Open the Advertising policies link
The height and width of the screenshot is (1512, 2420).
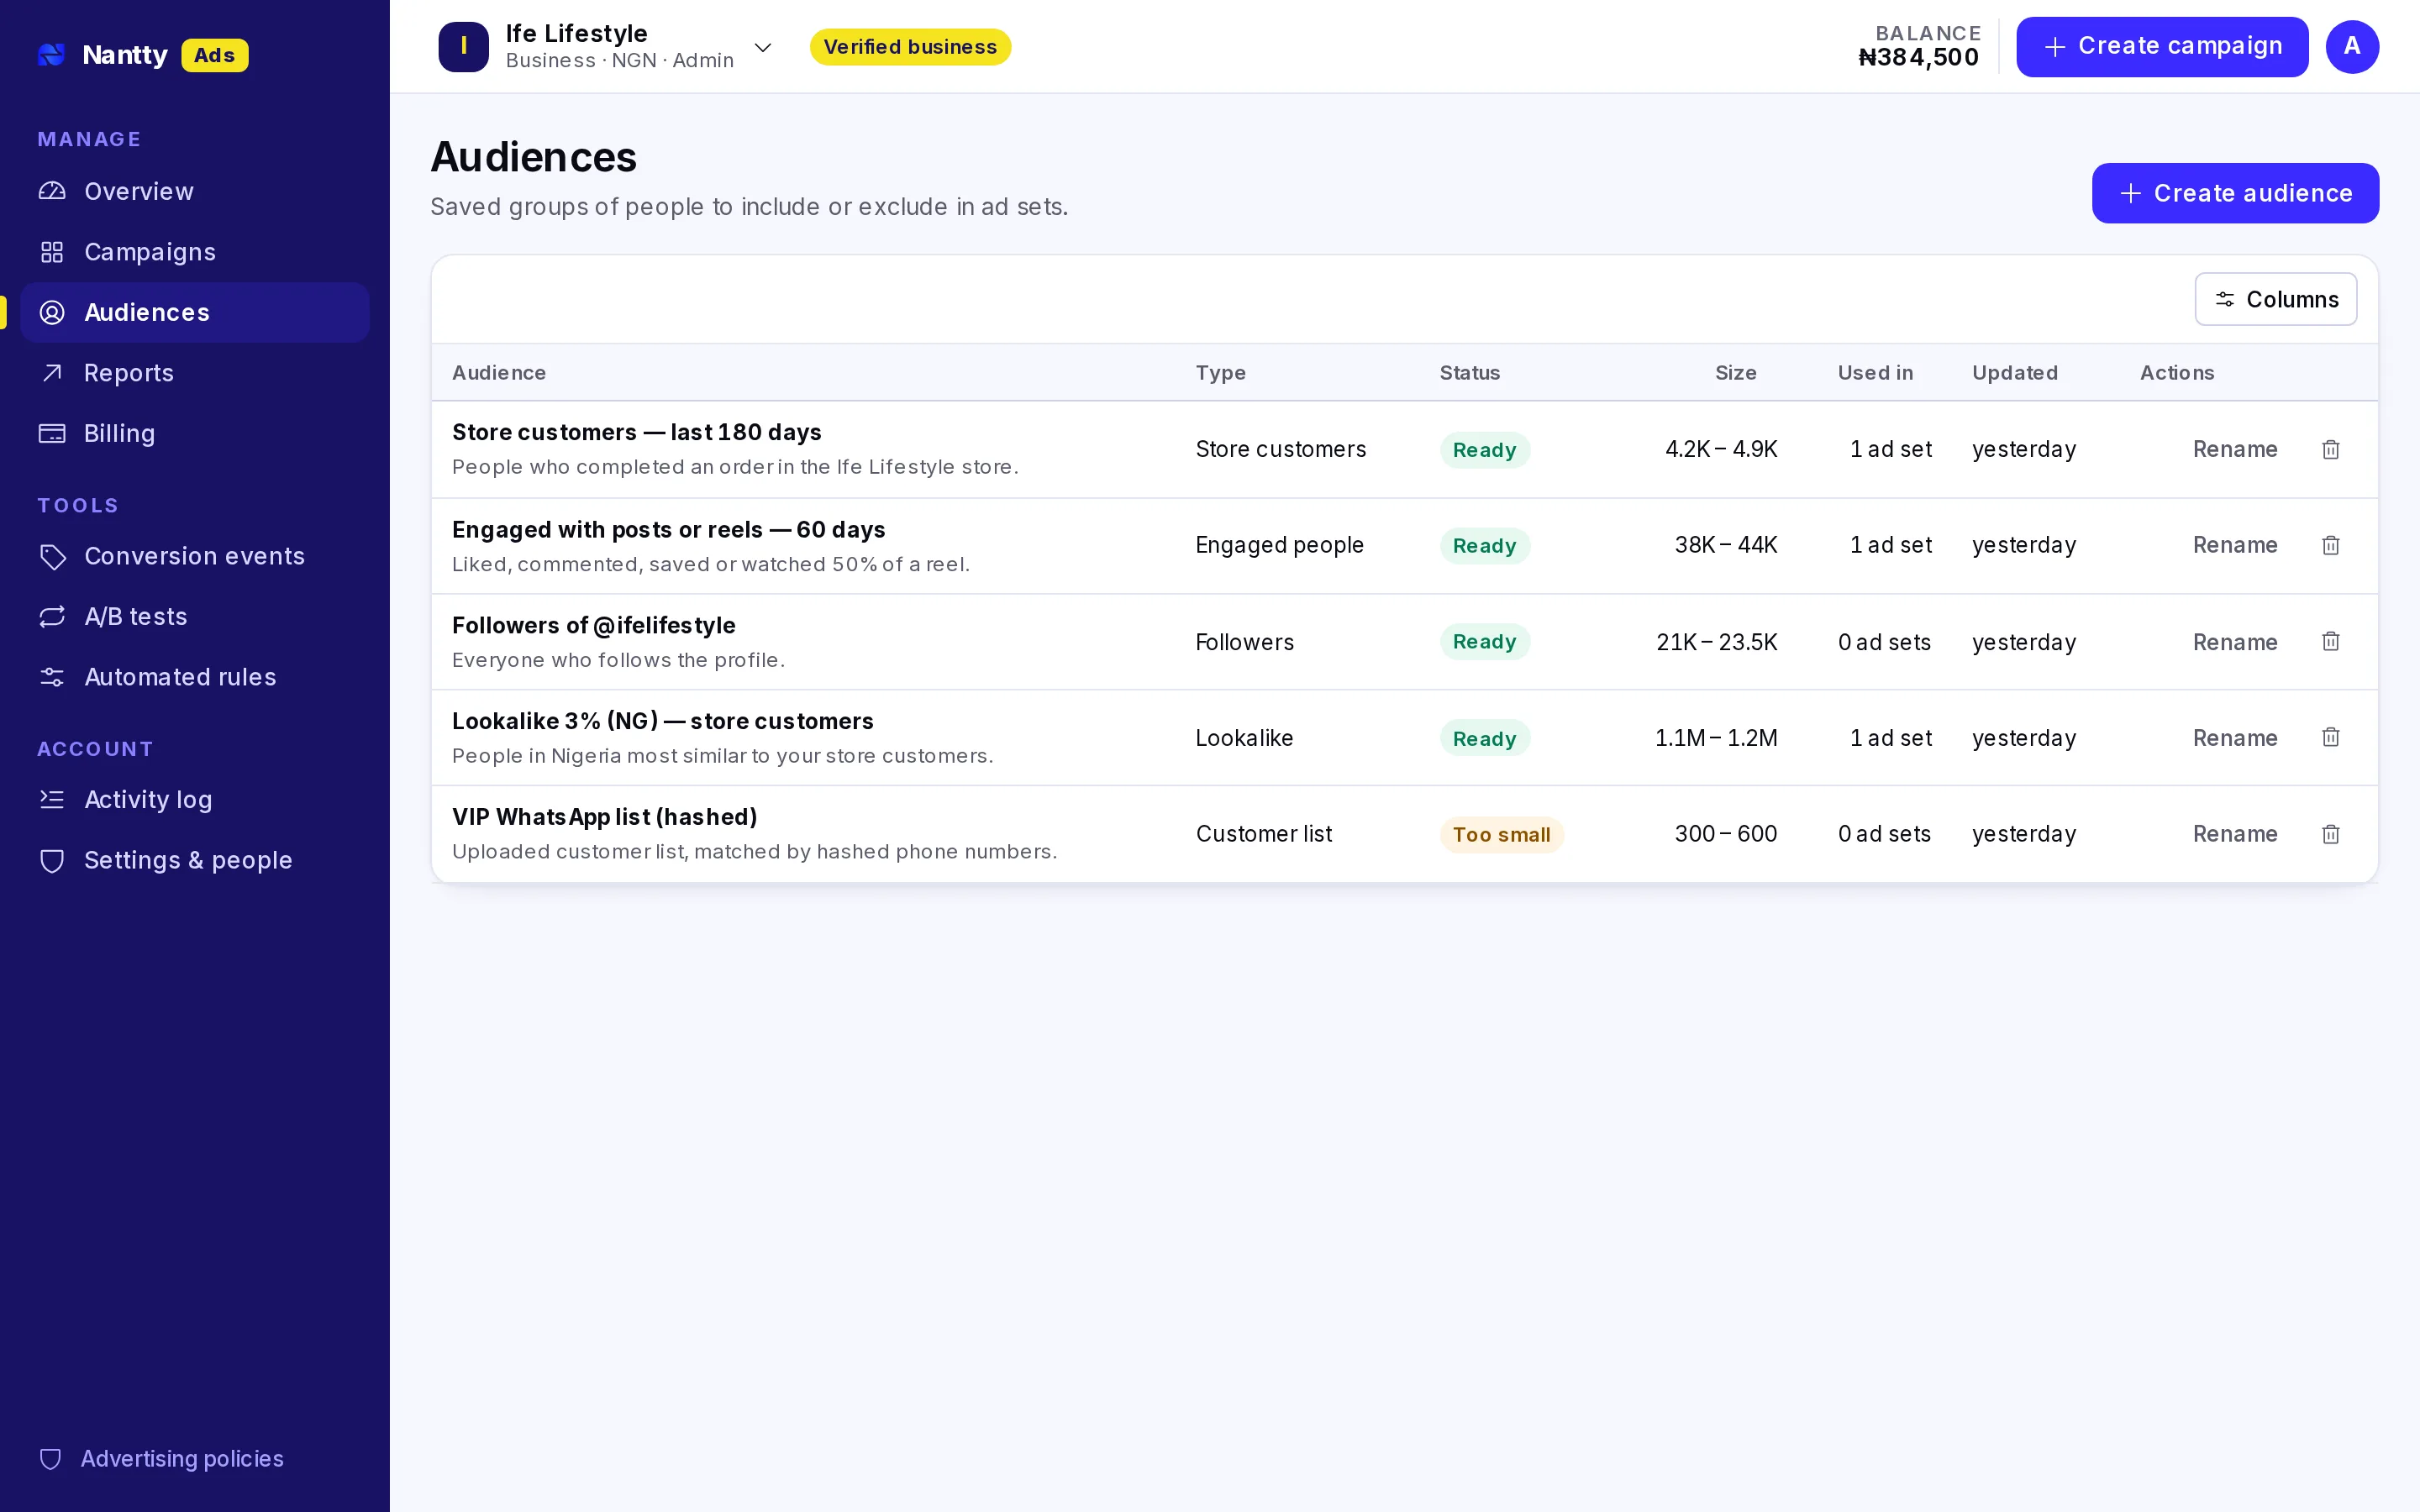162,1459
